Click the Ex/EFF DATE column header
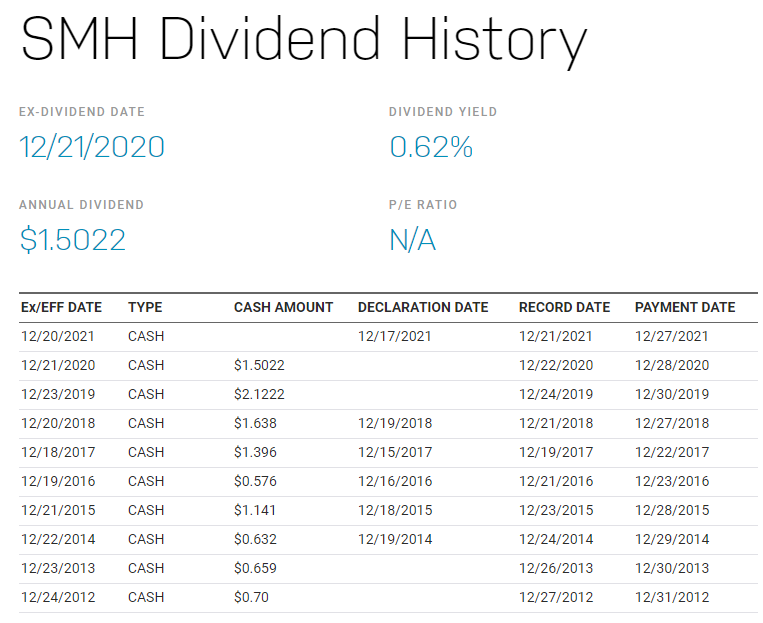 [61, 307]
